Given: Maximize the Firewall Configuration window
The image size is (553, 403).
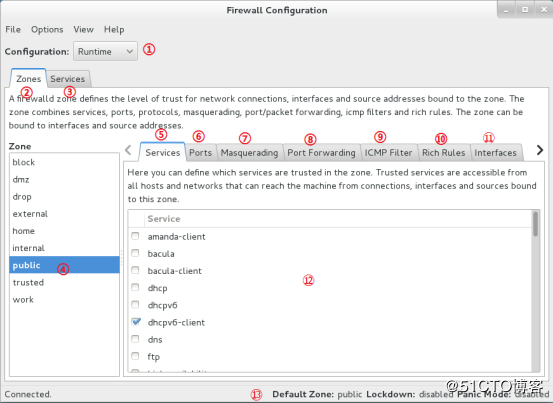Looking at the screenshot, I should click(525, 10).
